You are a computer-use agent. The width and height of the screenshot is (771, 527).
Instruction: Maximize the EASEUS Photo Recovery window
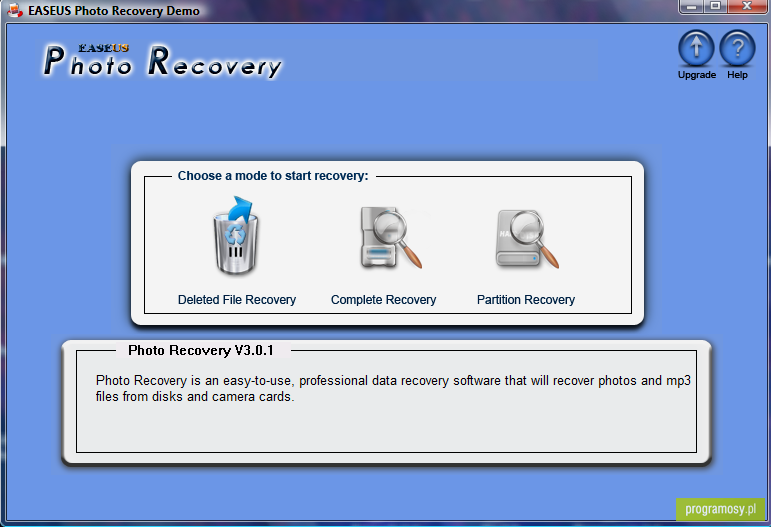(715, 6)
